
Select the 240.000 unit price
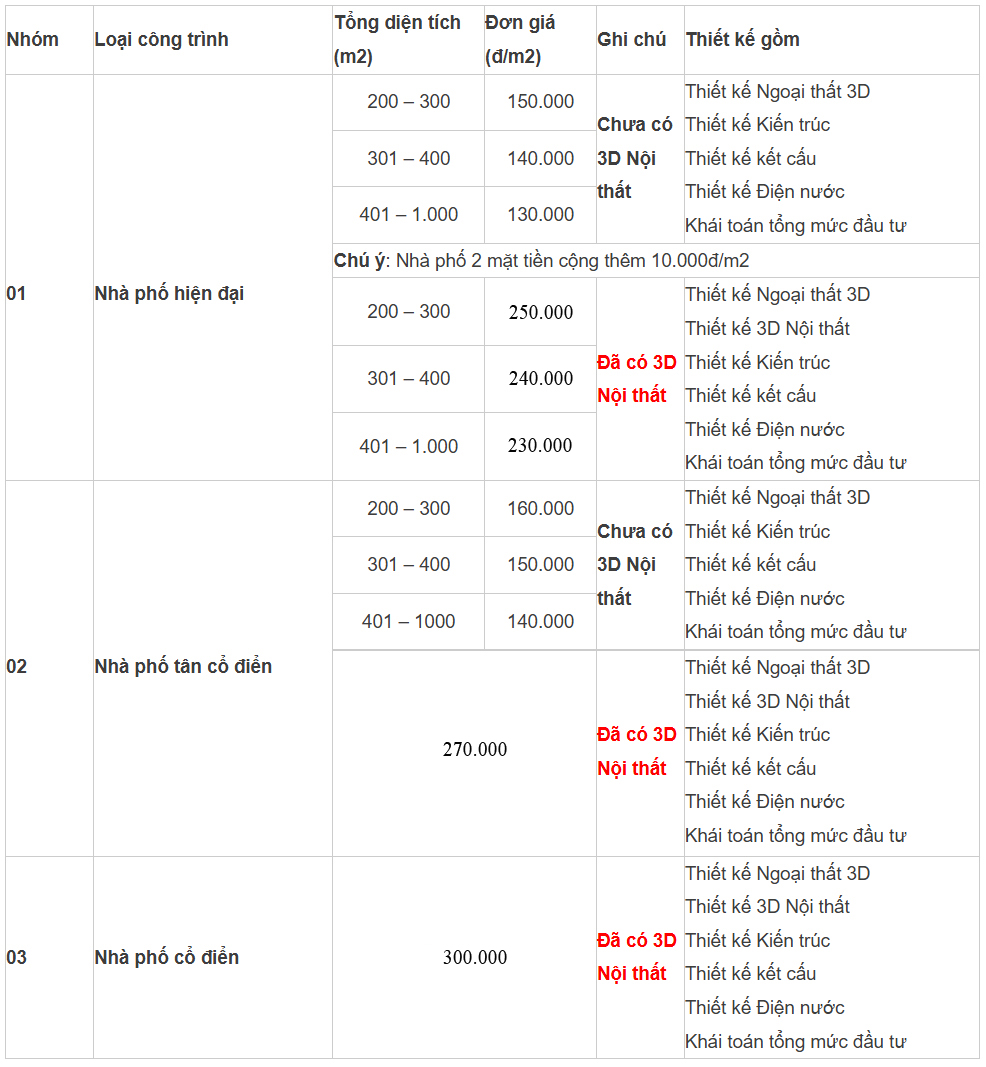click(540, 379)
